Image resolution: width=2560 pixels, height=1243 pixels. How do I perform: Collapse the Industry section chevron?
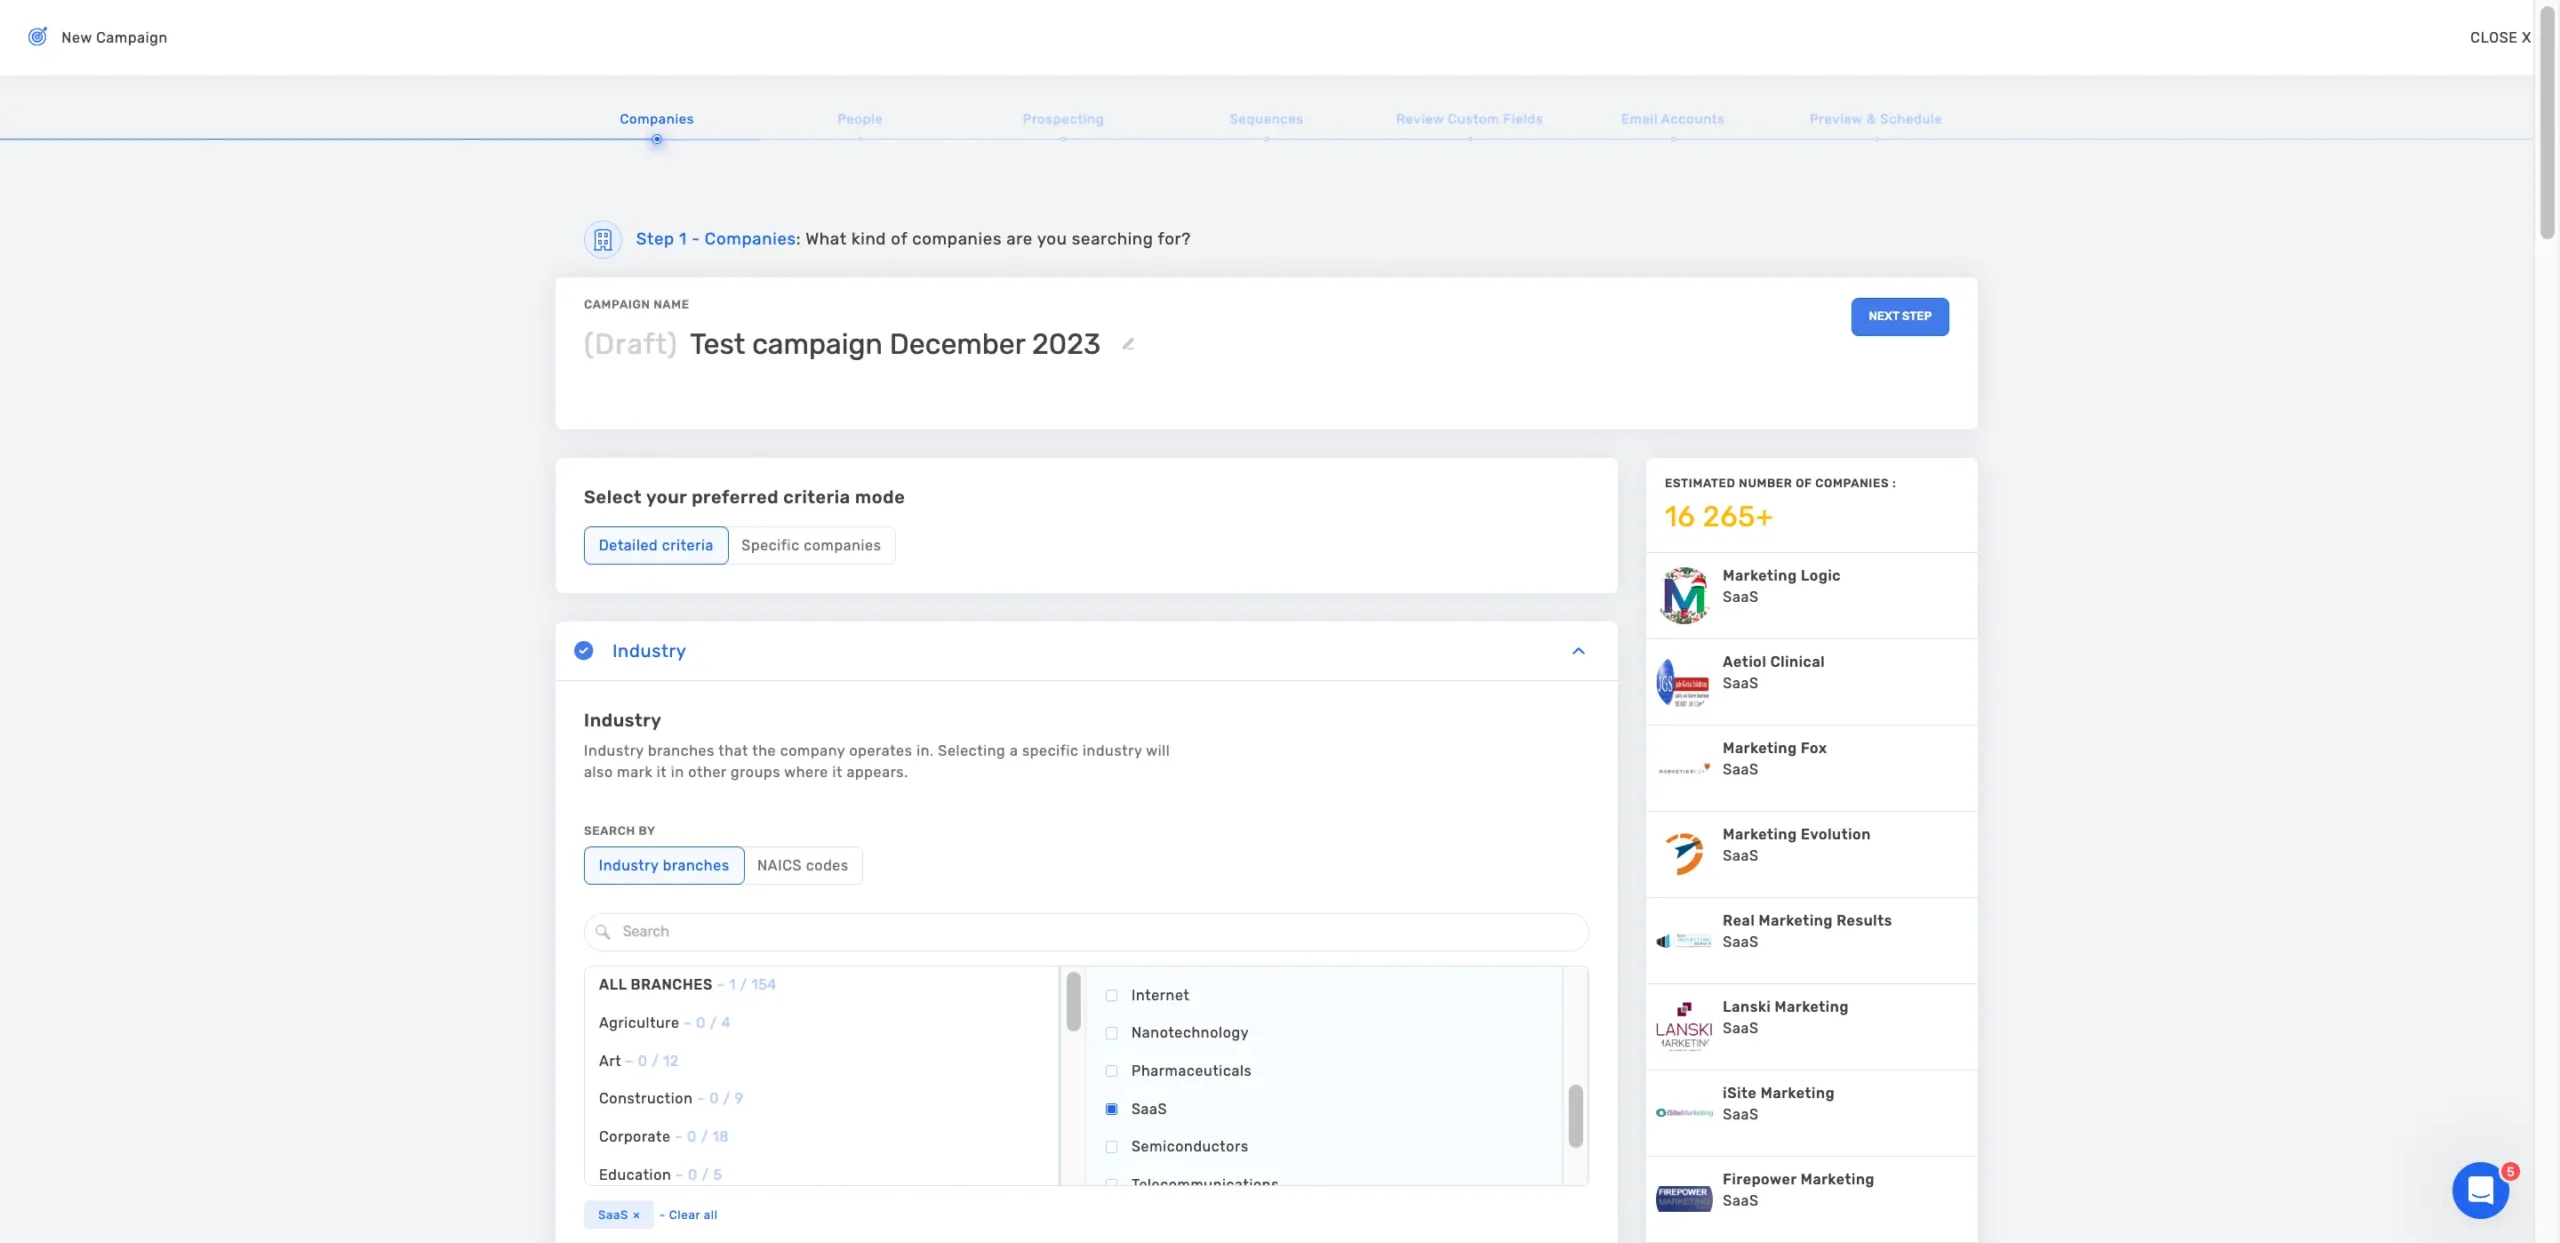pos(1578,651)
